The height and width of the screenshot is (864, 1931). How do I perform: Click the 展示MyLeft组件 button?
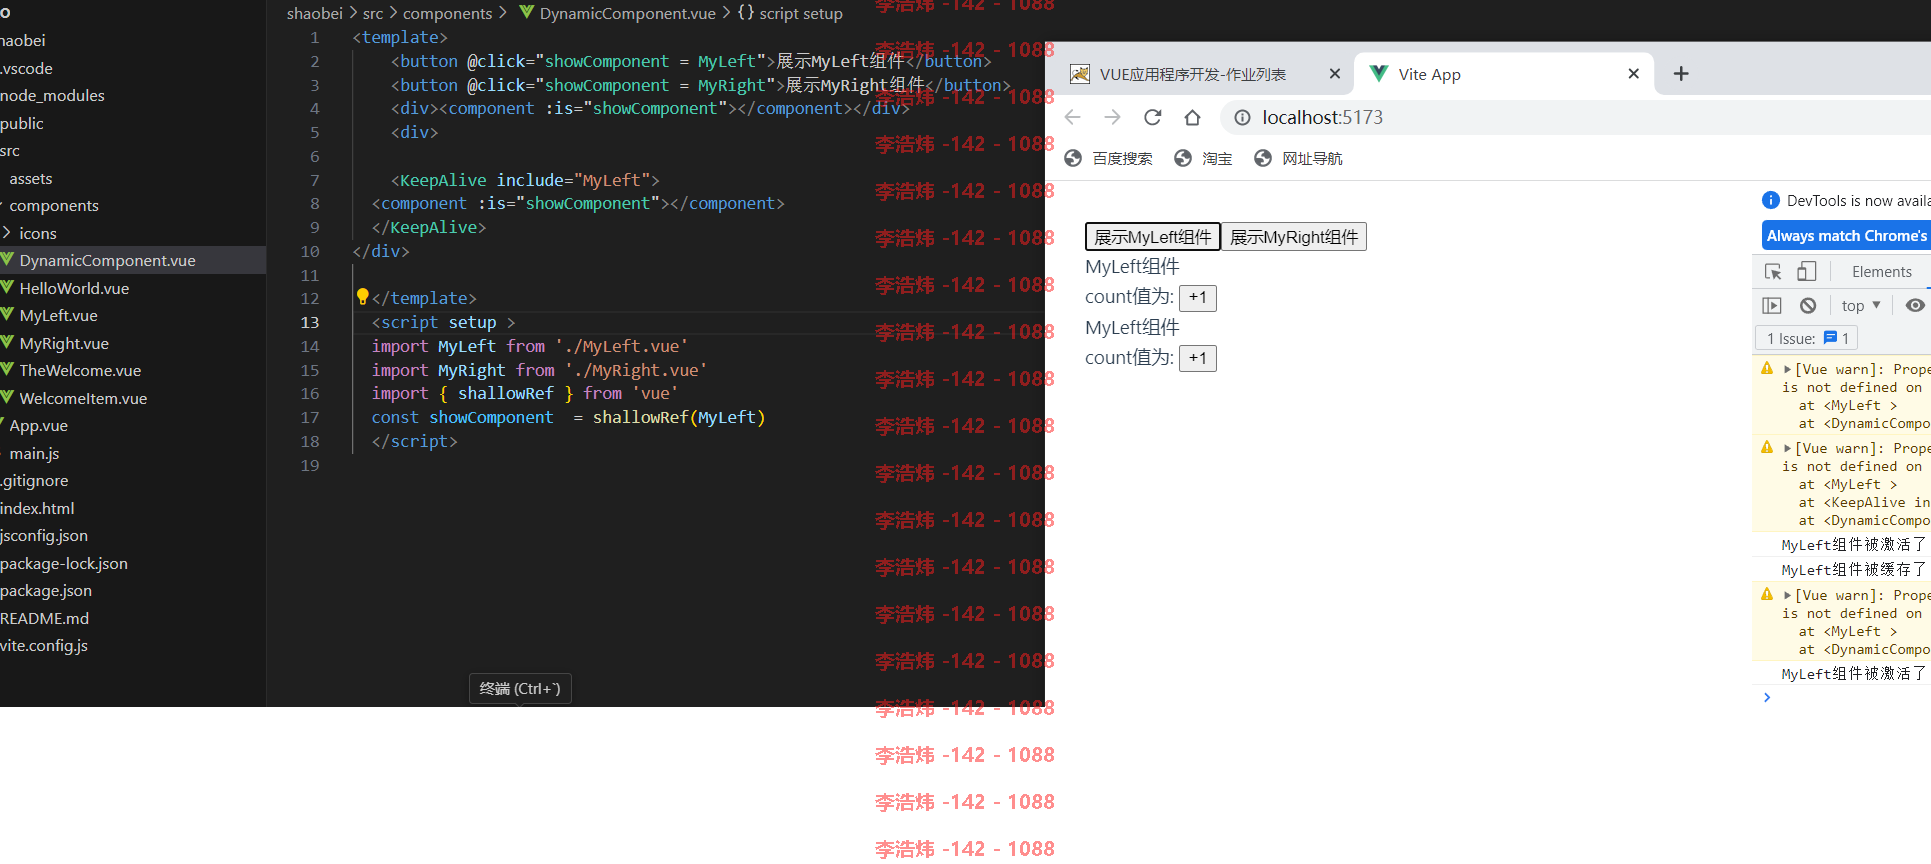point(1152,237)
